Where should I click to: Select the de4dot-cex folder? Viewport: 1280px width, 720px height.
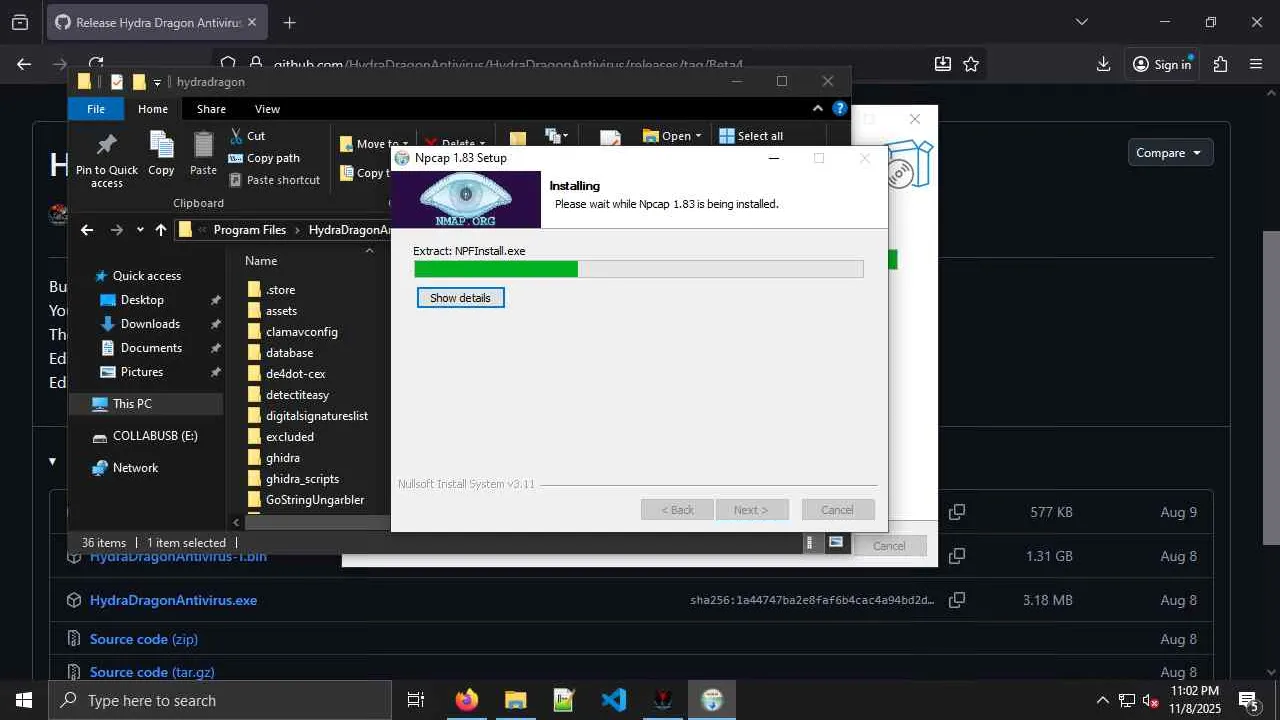[295, 374]
